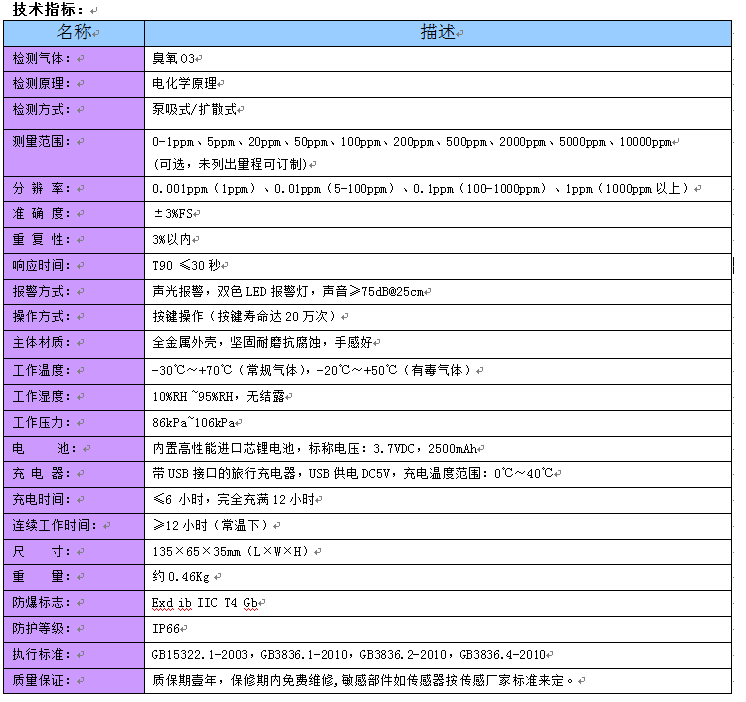The height and width of the screenshot is (702, 746).
Task: Click the 主体材质 label cell
Action: pyautogui.click(x=74, y=344)
